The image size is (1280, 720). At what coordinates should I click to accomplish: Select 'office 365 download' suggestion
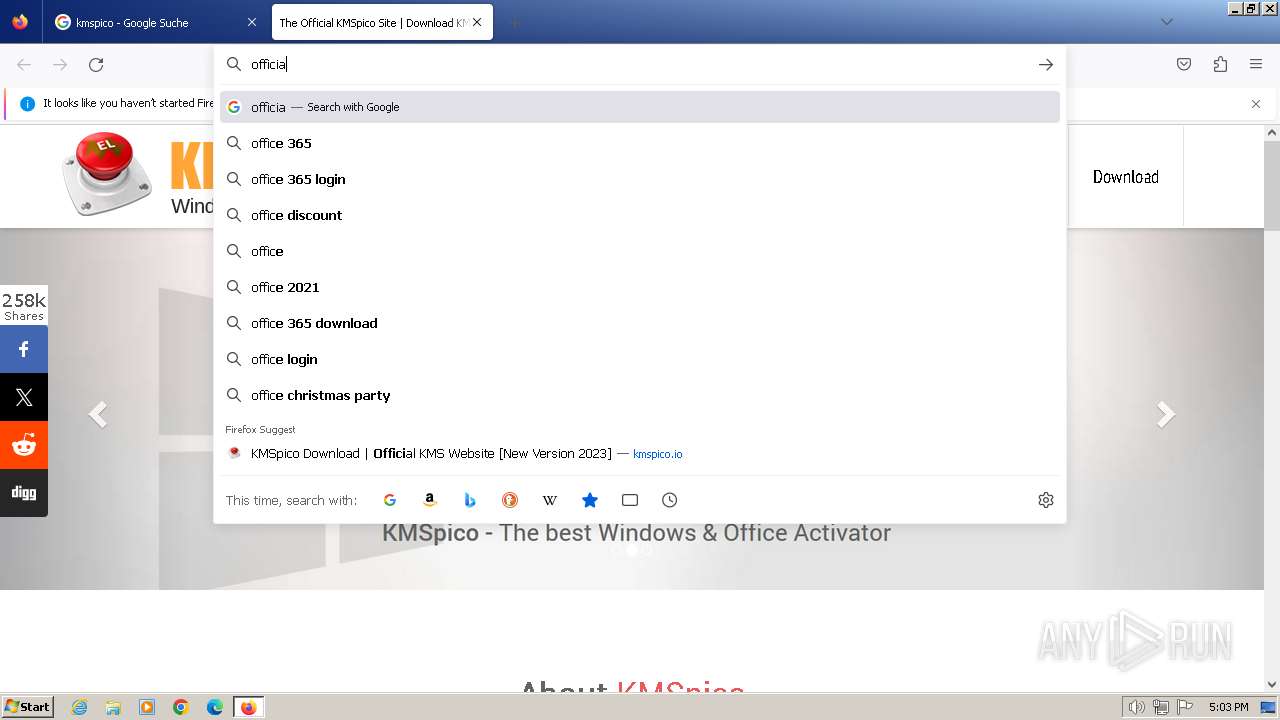tap(640, 323)
